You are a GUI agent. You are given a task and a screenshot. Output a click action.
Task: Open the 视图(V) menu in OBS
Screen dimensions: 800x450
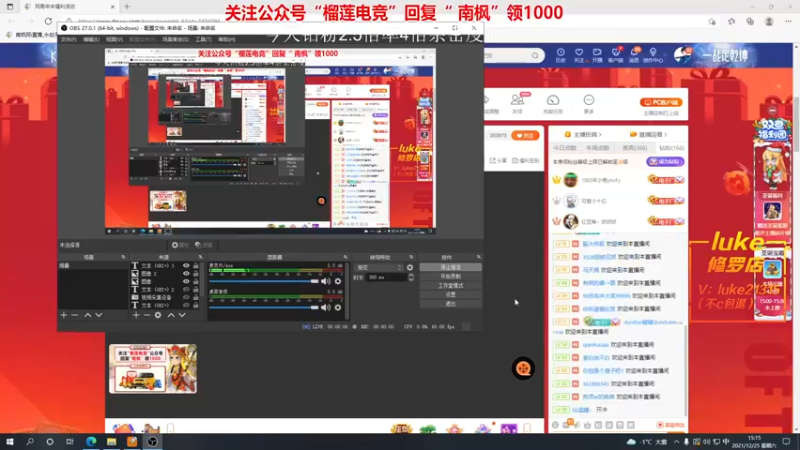[x=114, y=39]
